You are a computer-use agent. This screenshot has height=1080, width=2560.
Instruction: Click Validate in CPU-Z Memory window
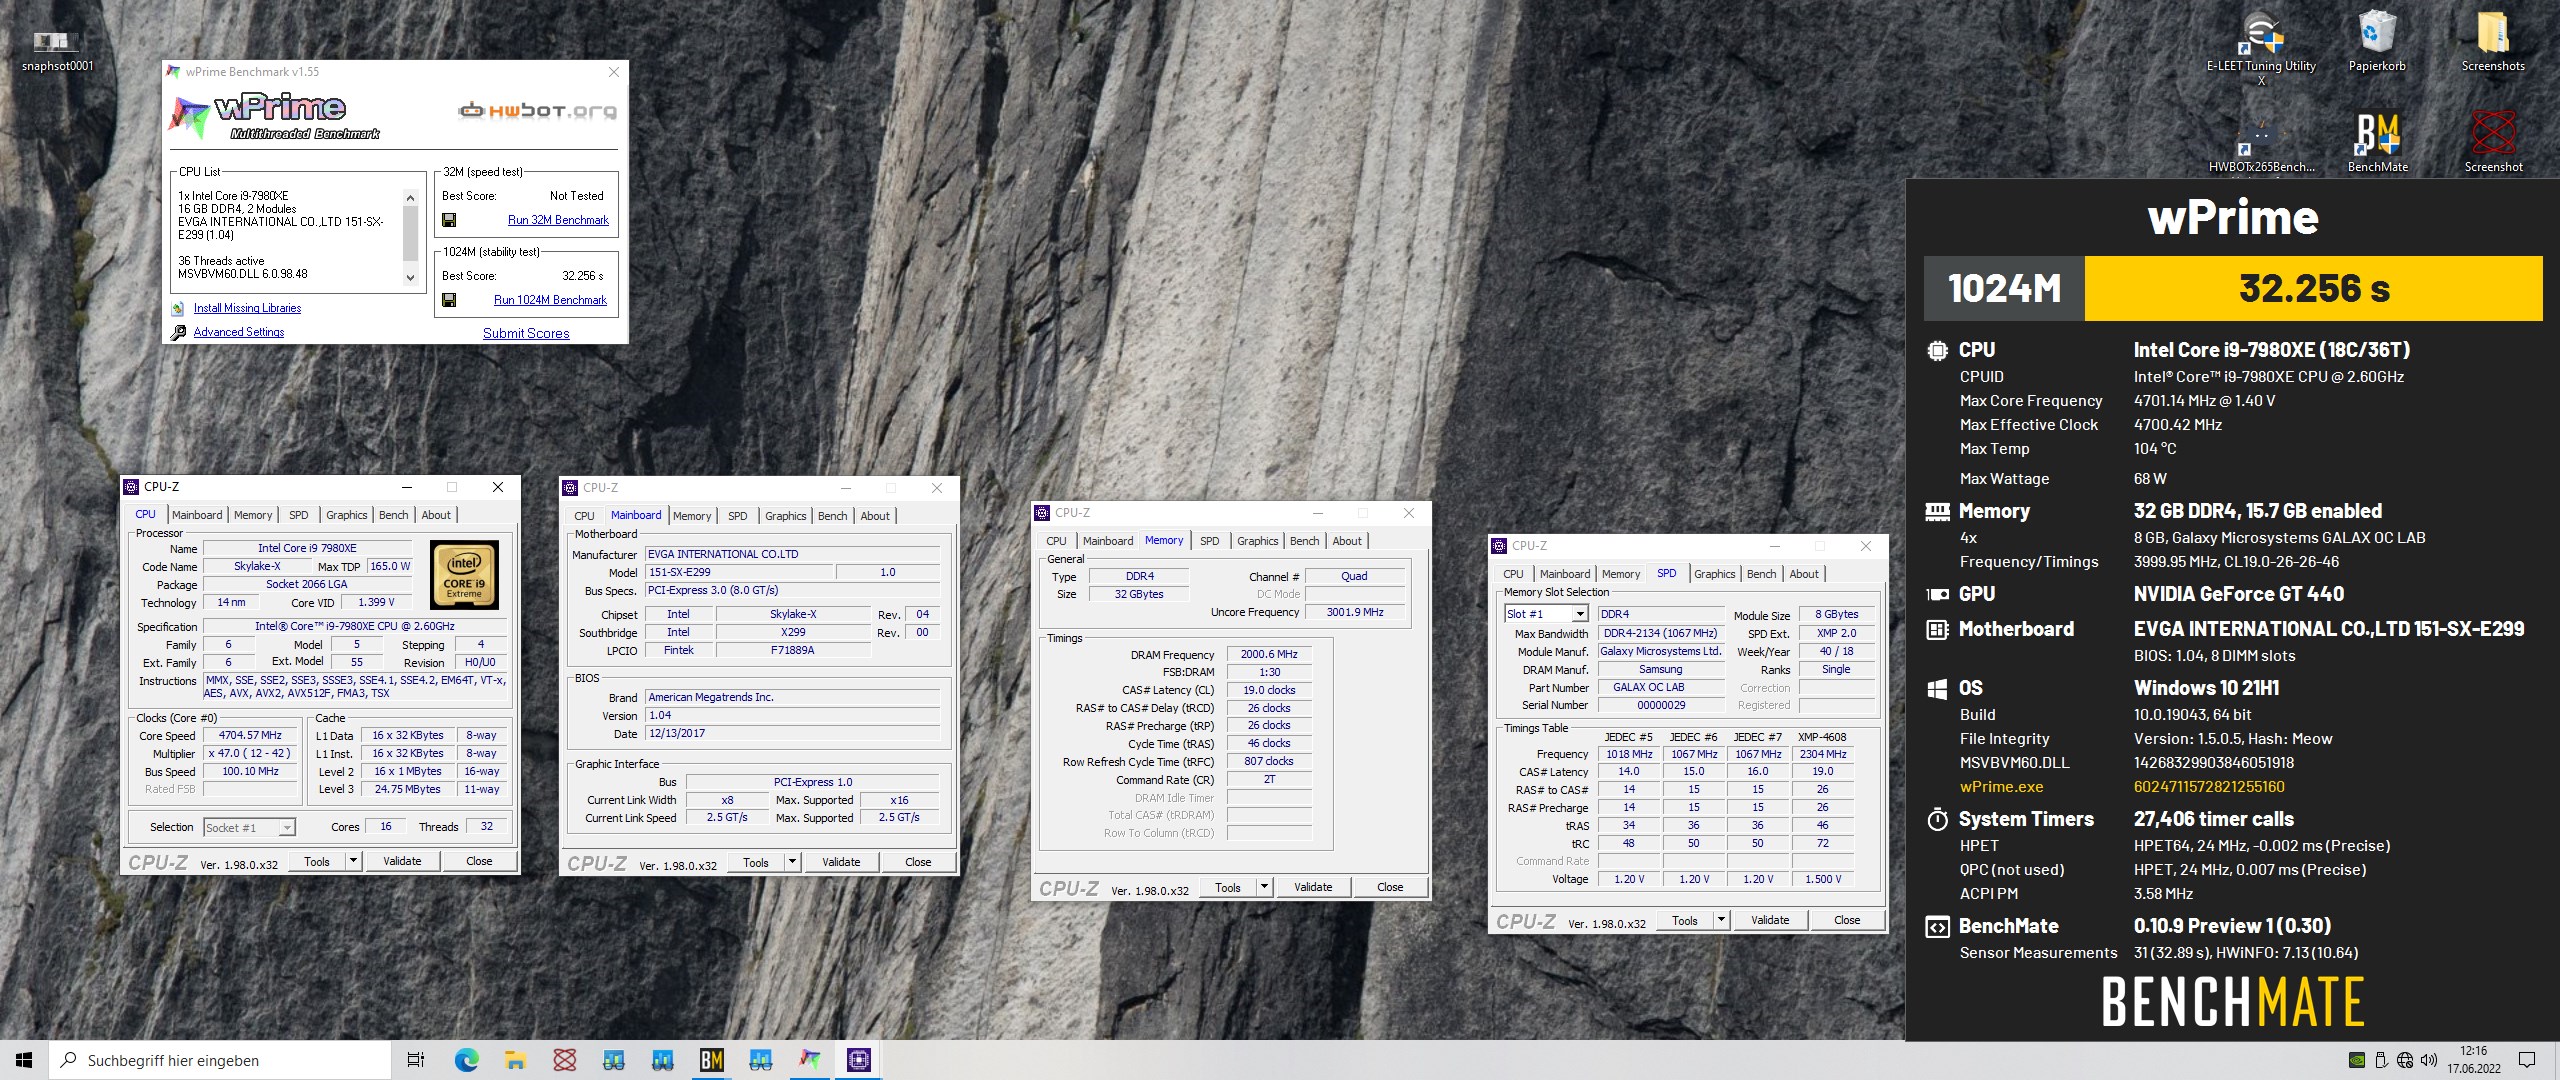[x=1313, y=887]
